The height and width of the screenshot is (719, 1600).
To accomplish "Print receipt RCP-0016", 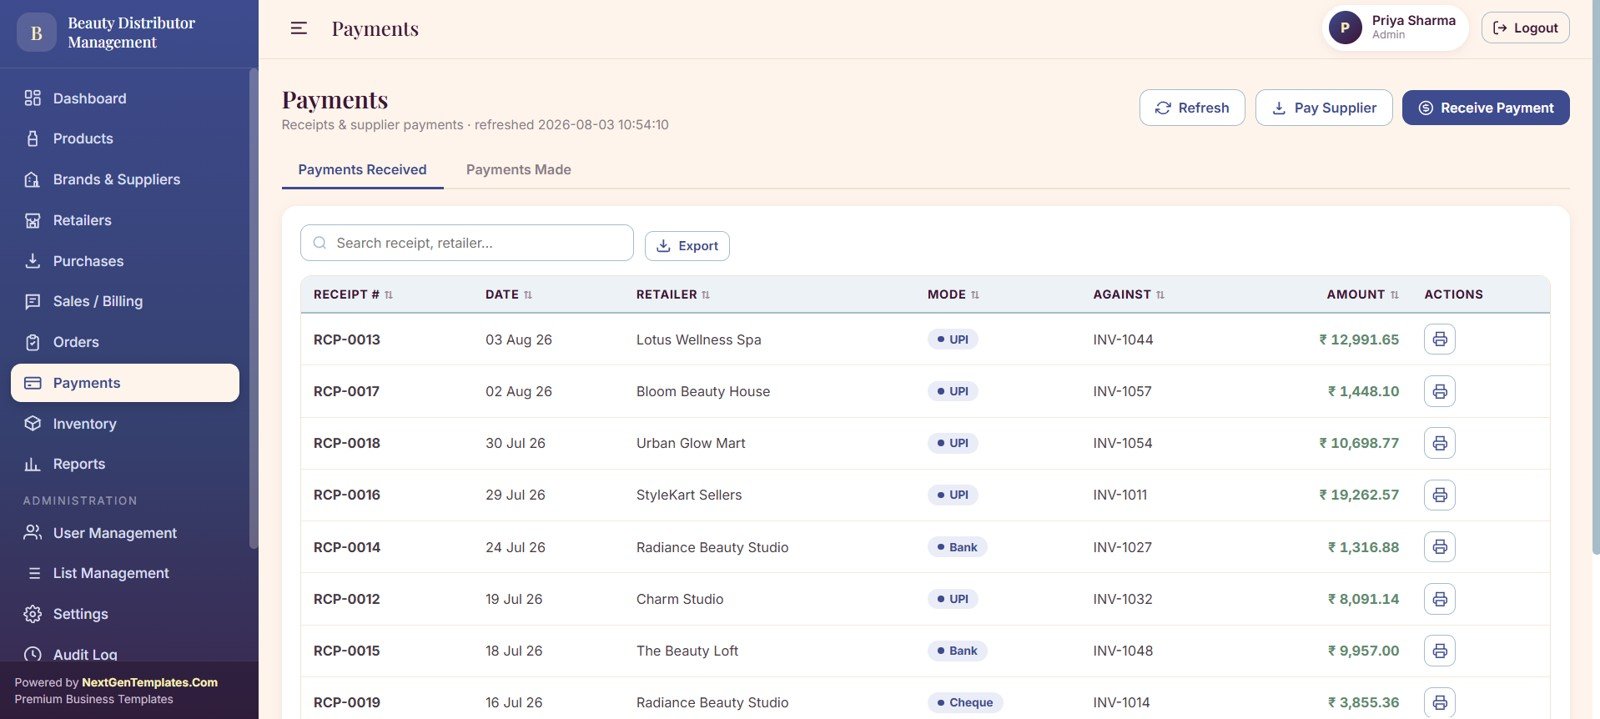I will pyautogui.click(x=1439, y=495).
